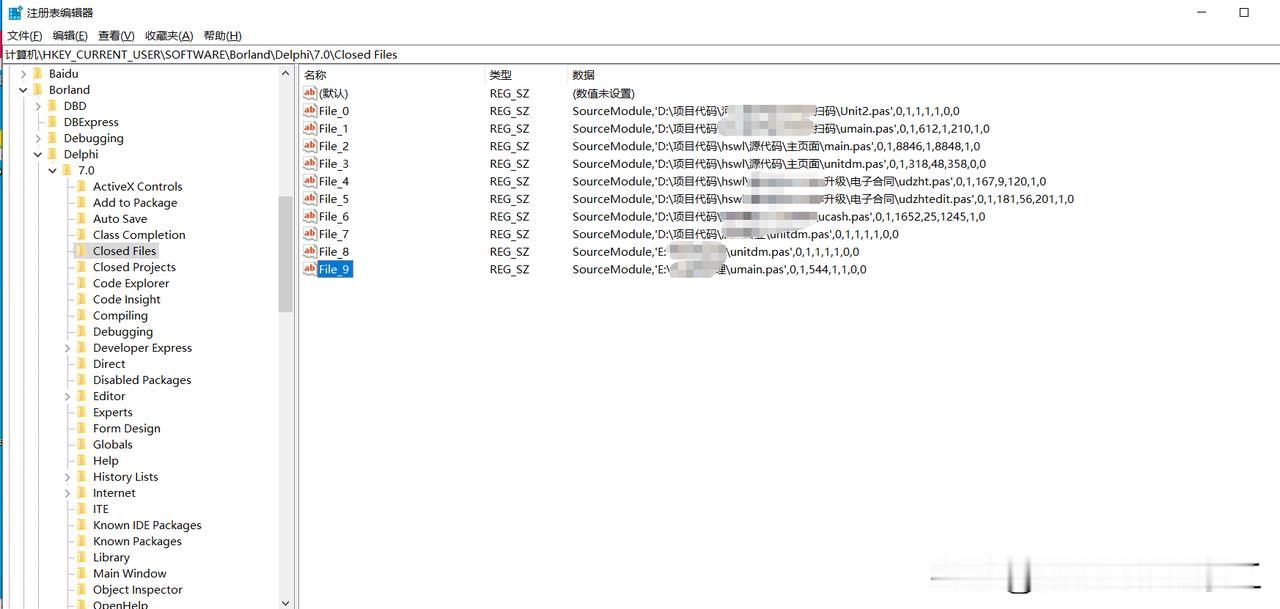Screen dimensions: 1280x609
Task: Click the ab string icon for File_5
Action: pyautogui.click(x=310, y=199)
